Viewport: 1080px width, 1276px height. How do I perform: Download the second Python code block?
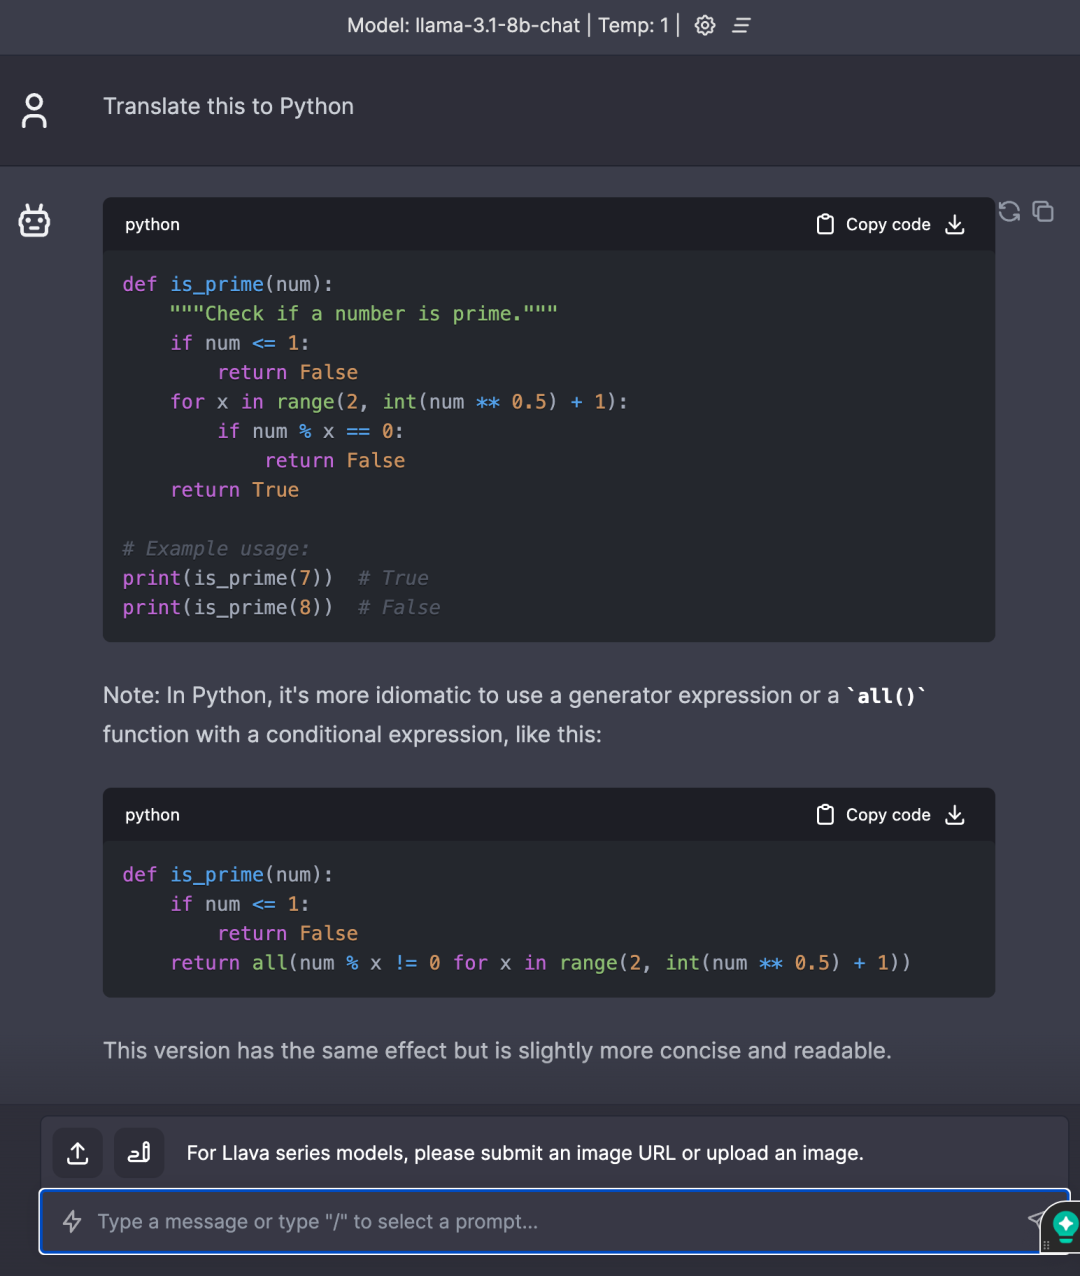955,815
